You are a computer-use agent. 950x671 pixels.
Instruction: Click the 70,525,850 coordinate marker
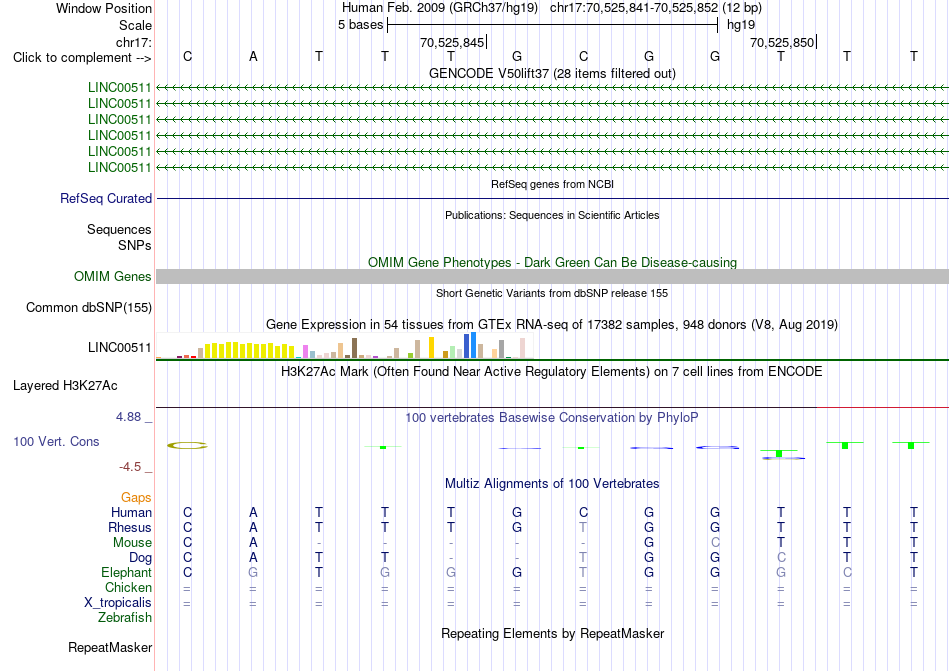tap(782, 42)
